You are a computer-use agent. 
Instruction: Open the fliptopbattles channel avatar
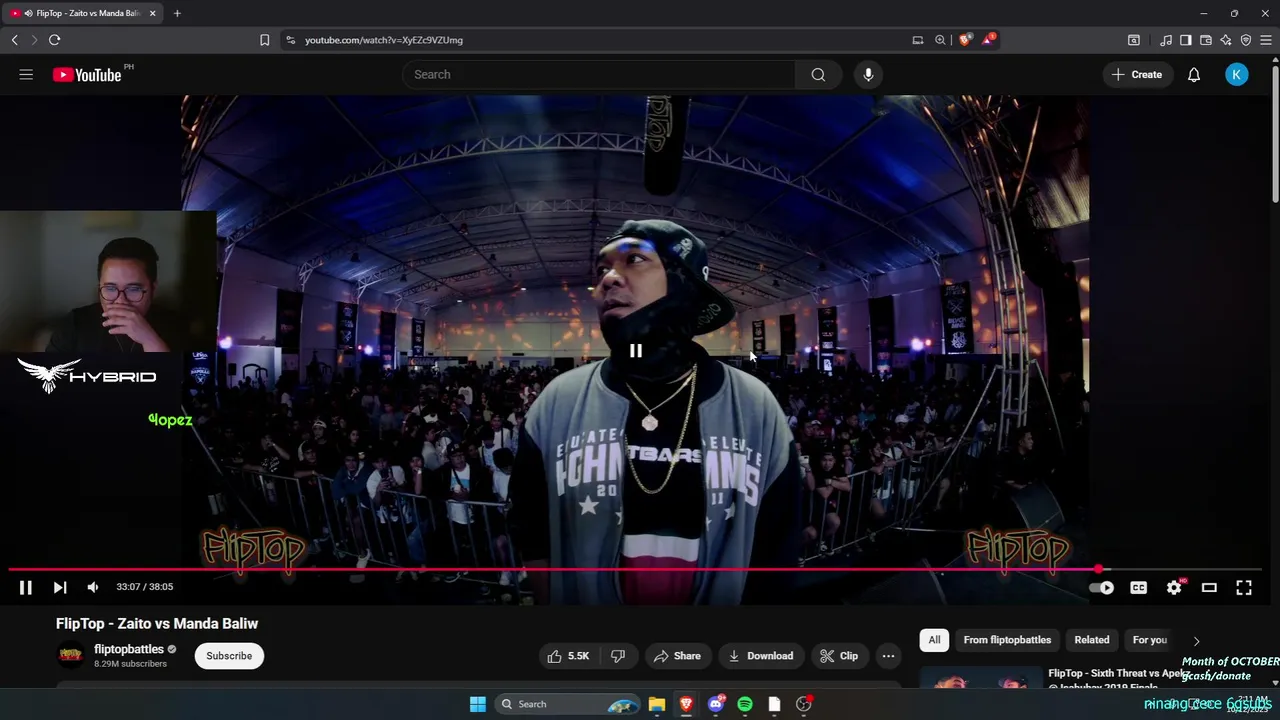pos(70,655)
